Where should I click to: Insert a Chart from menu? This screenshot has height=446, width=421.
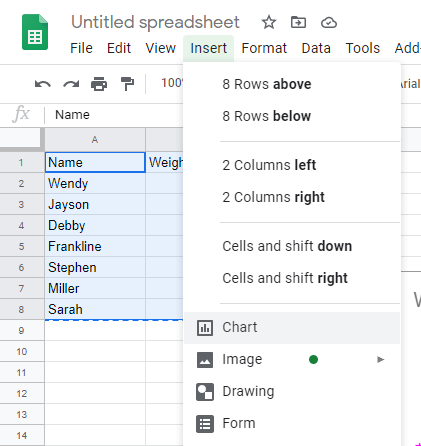coord(292,328)
